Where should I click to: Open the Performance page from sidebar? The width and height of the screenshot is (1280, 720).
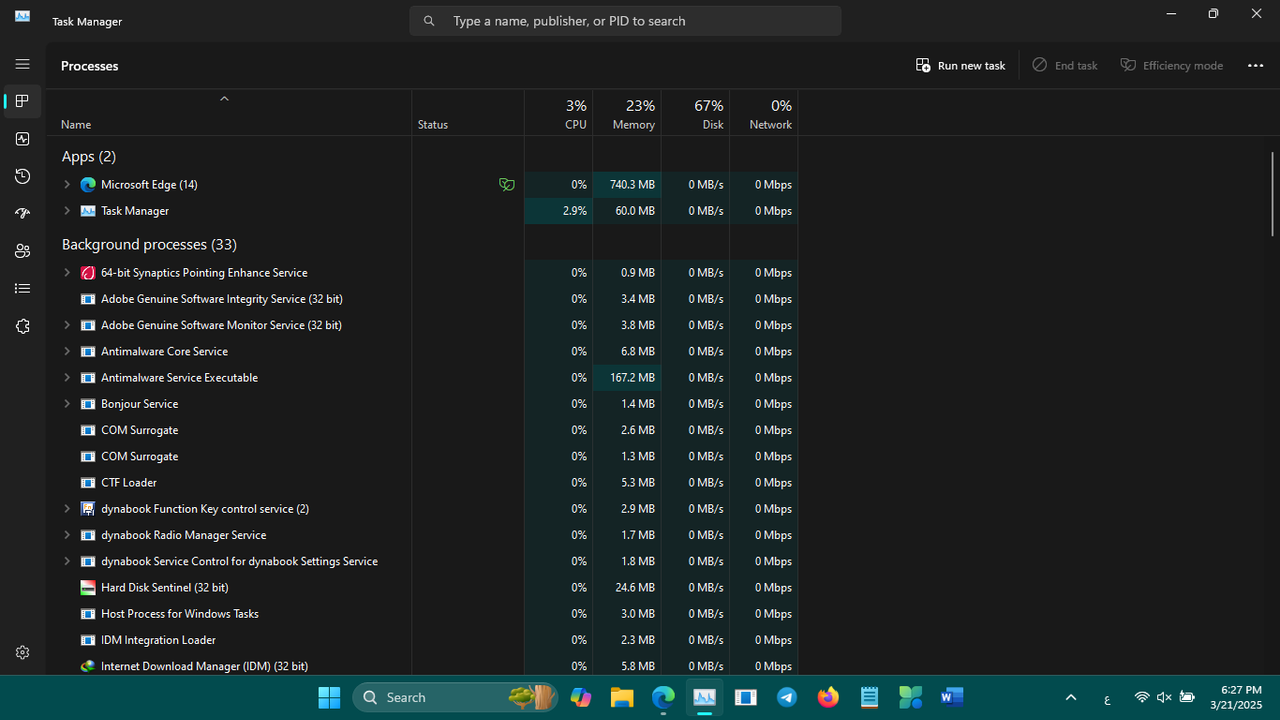click(22, 139)
